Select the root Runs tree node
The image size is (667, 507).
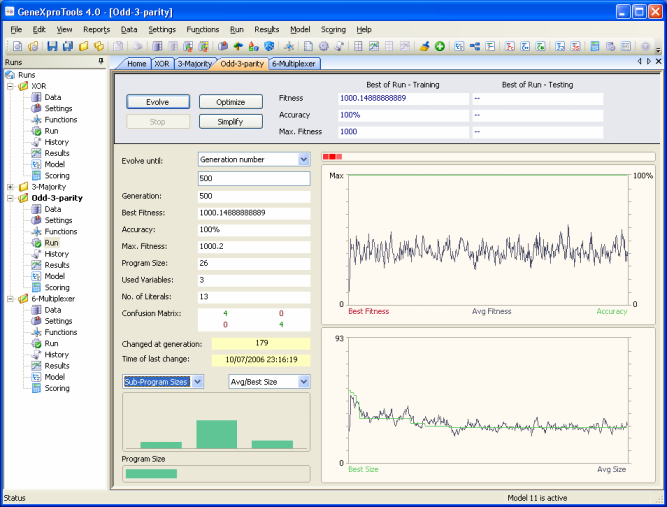pos(26,75)
